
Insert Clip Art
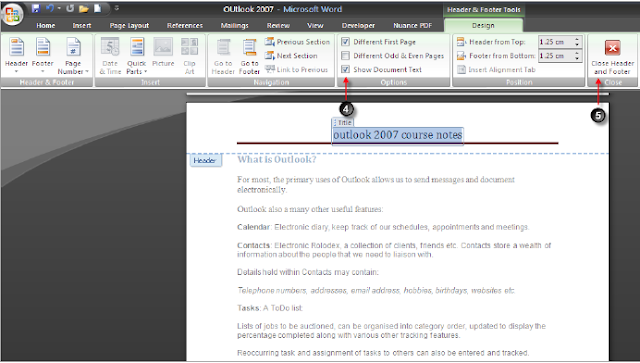coord(189,56)
